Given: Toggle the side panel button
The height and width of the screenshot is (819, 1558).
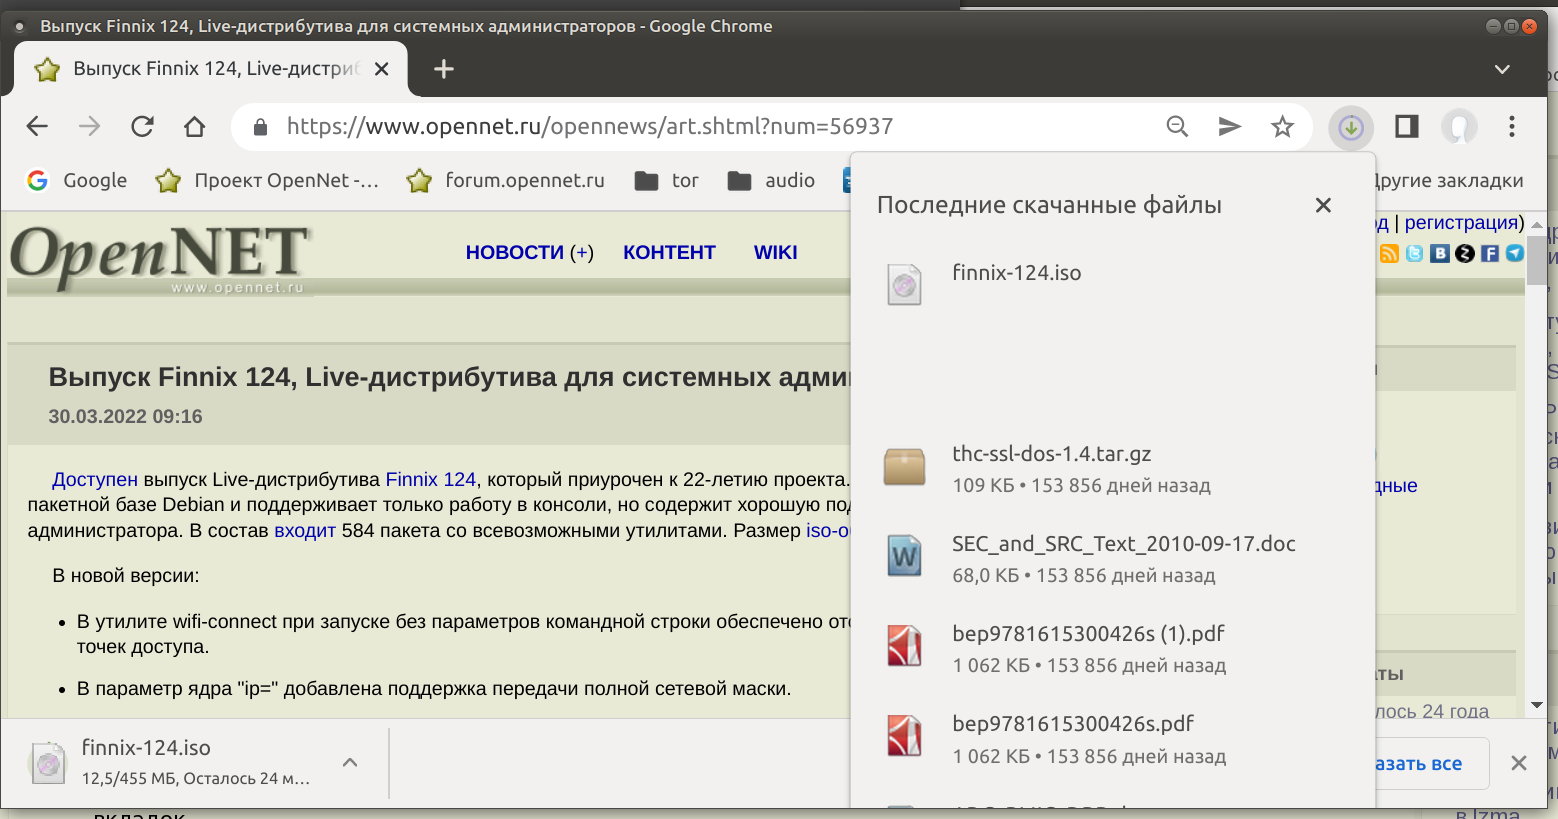Looking at the screenshot, I should click(x=1407, y=126).
